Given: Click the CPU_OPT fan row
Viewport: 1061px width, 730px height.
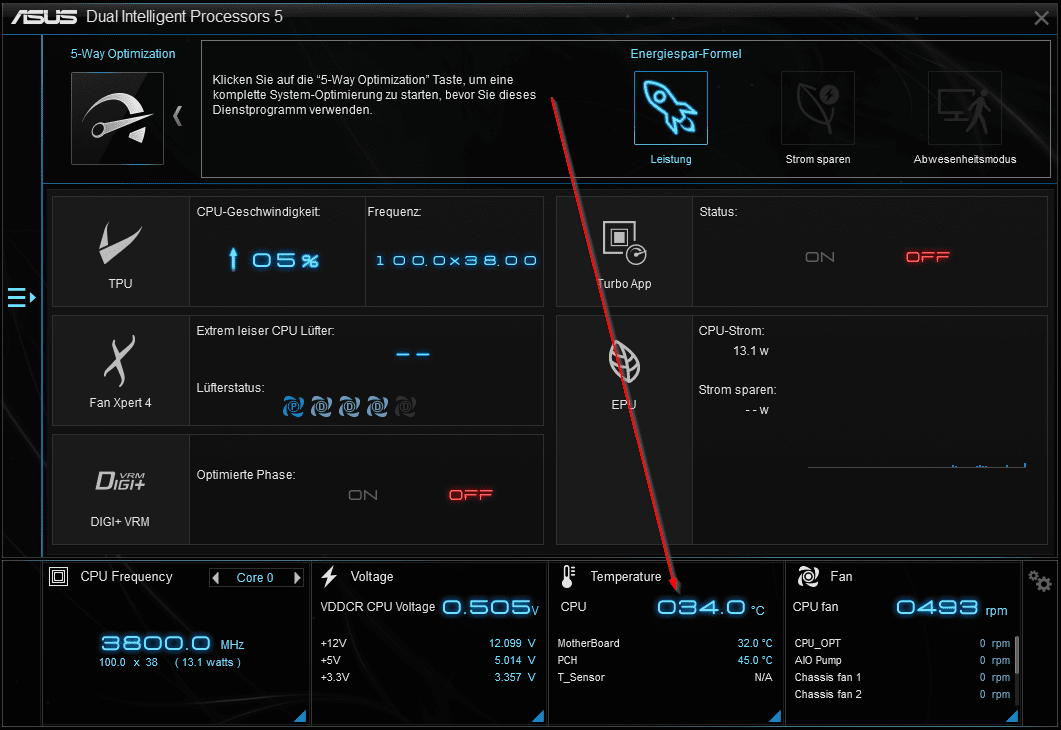Looking at the screenshot, I should (x=902, y=643).
